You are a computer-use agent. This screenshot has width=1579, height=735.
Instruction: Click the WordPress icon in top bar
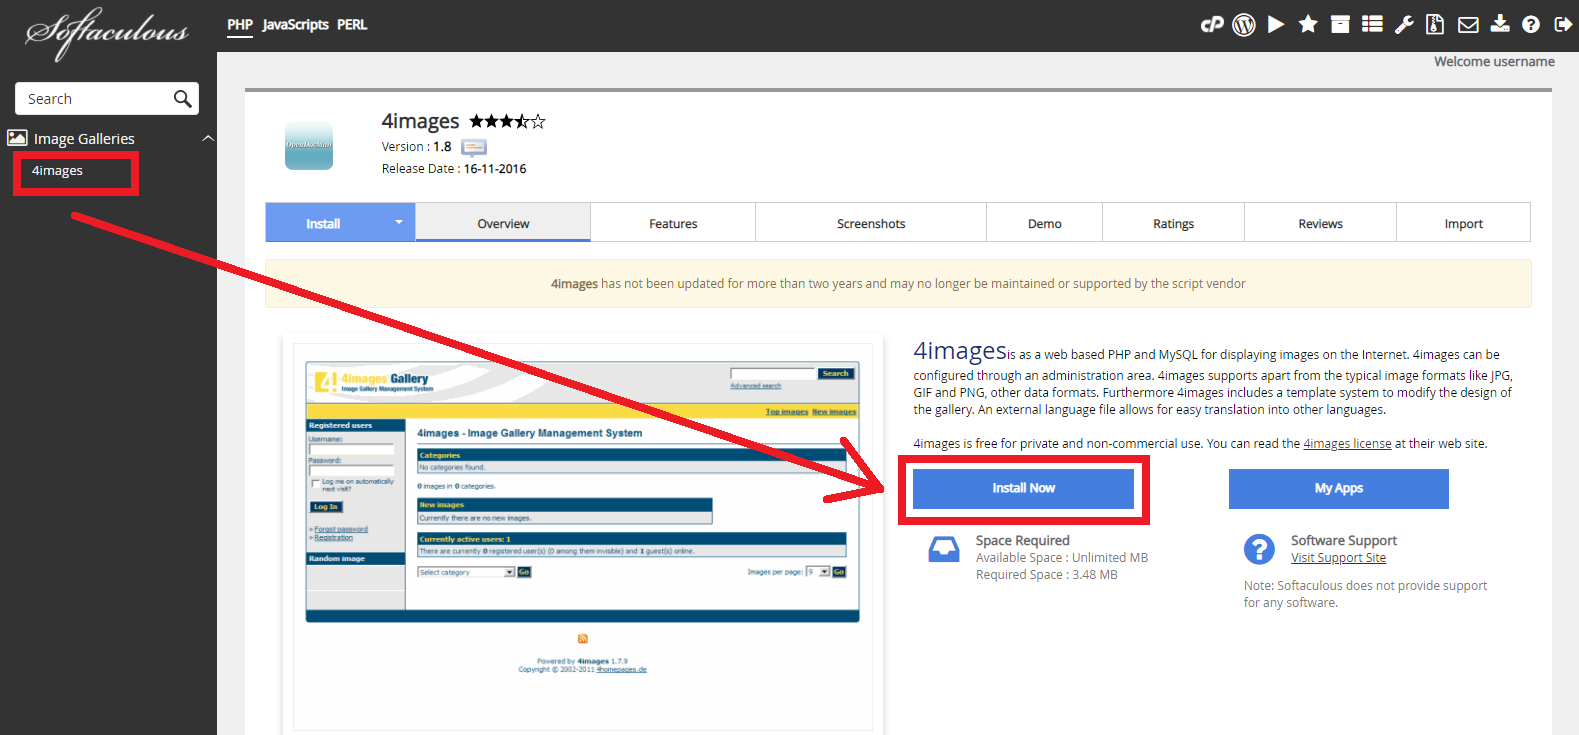(x=1244, y=25)
